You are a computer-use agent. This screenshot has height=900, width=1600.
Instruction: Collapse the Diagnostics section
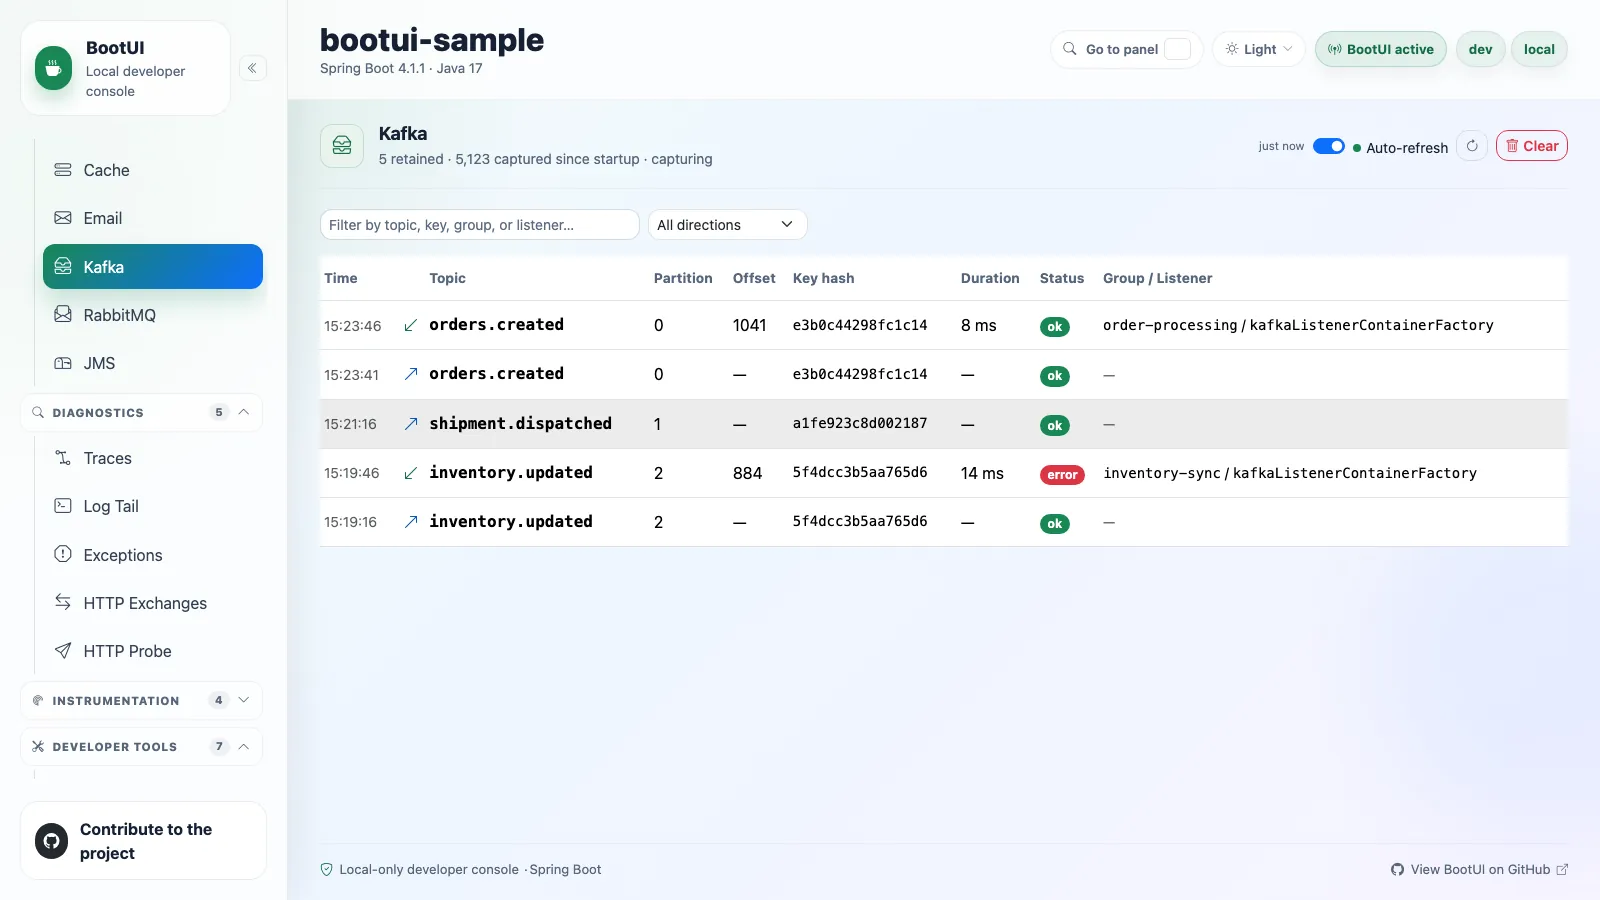tap(142, 413)
